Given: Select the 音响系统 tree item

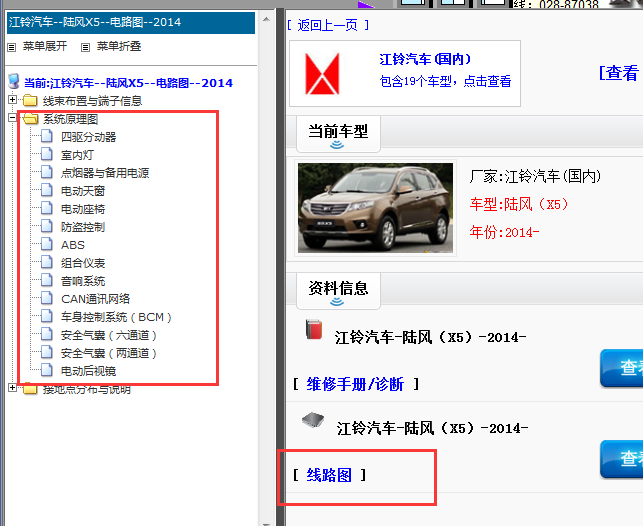Looking at the screenshot, I should click(x=83, y=281).
